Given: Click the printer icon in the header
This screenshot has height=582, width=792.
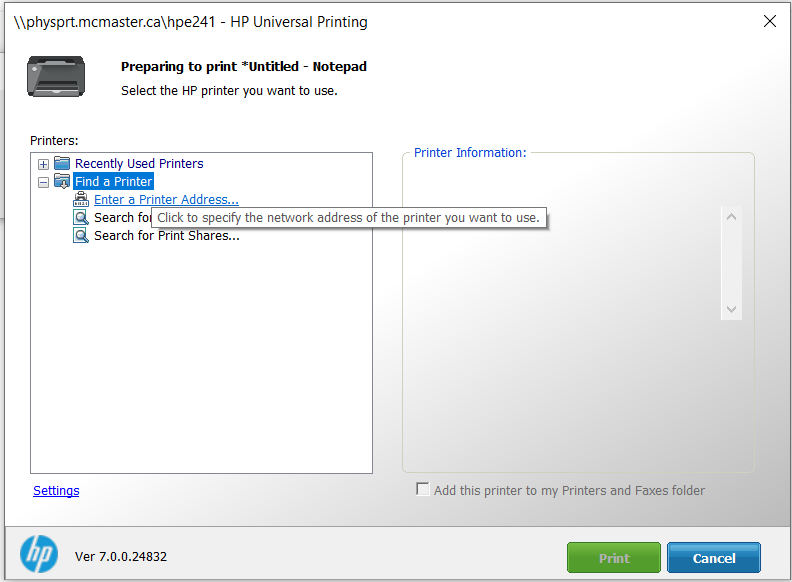Looking at the screenshot, I should click(56, 76).
